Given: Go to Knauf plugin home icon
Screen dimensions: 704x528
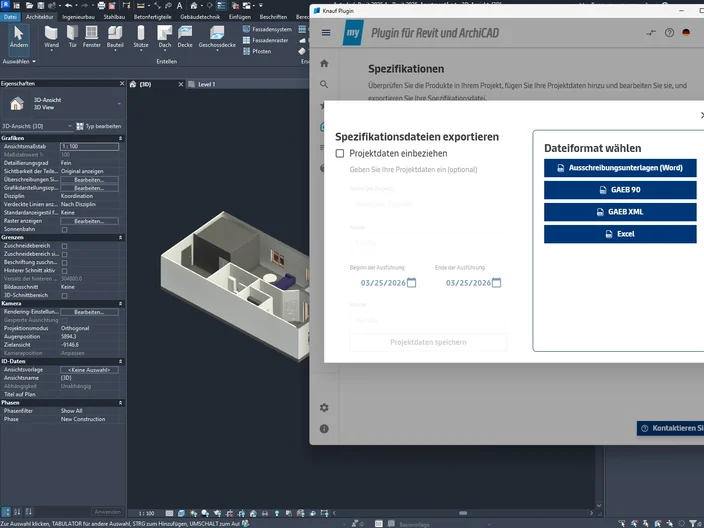Looking at the screenshot, I should click(x=324, y=63).
